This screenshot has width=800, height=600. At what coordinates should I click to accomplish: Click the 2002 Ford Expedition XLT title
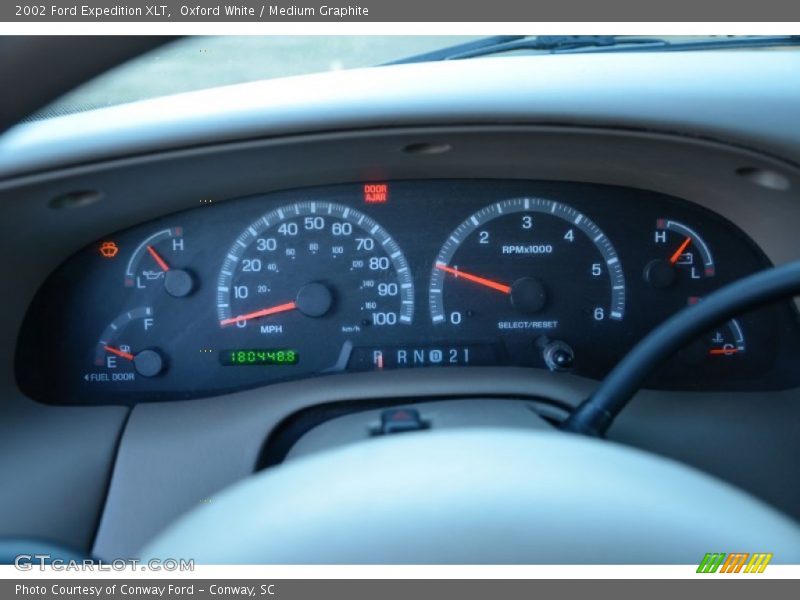tap(92, 11)
